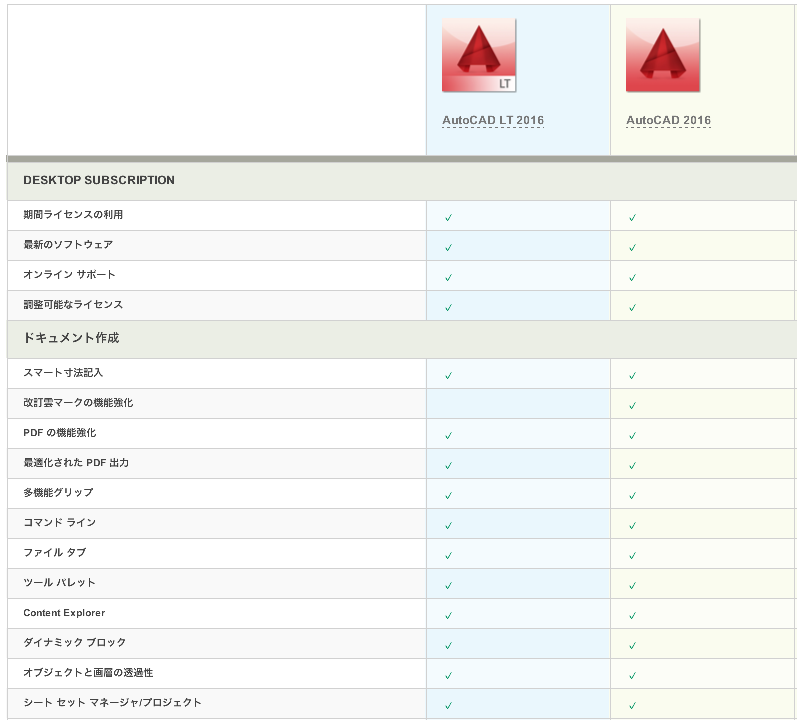The image size is (797, 720).
Task: Click AutoCAD LT checkmark for PDF の機能強化
Action: 448,436
